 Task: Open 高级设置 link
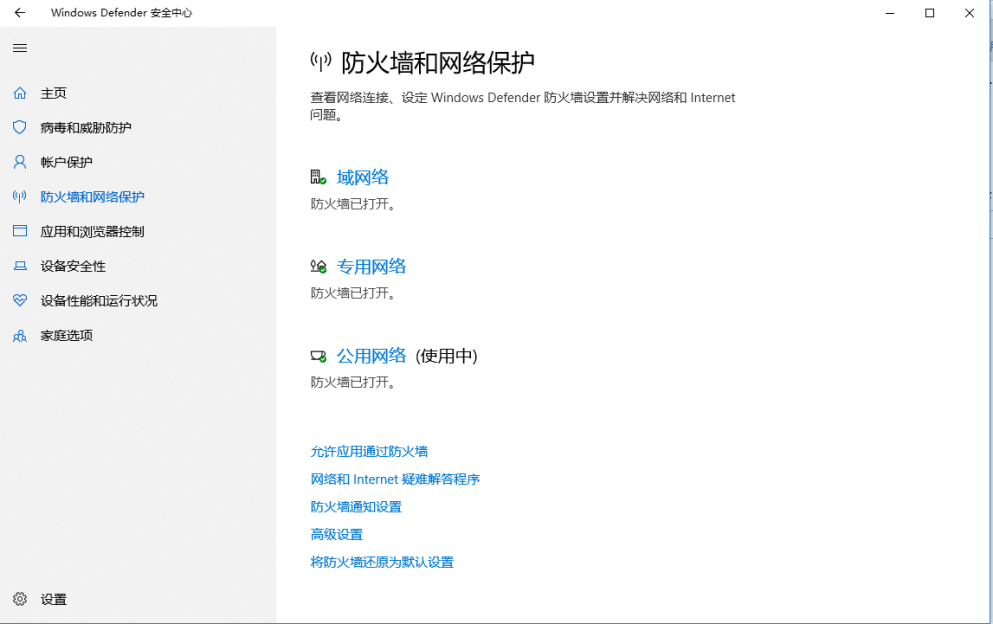click(336, 535)
